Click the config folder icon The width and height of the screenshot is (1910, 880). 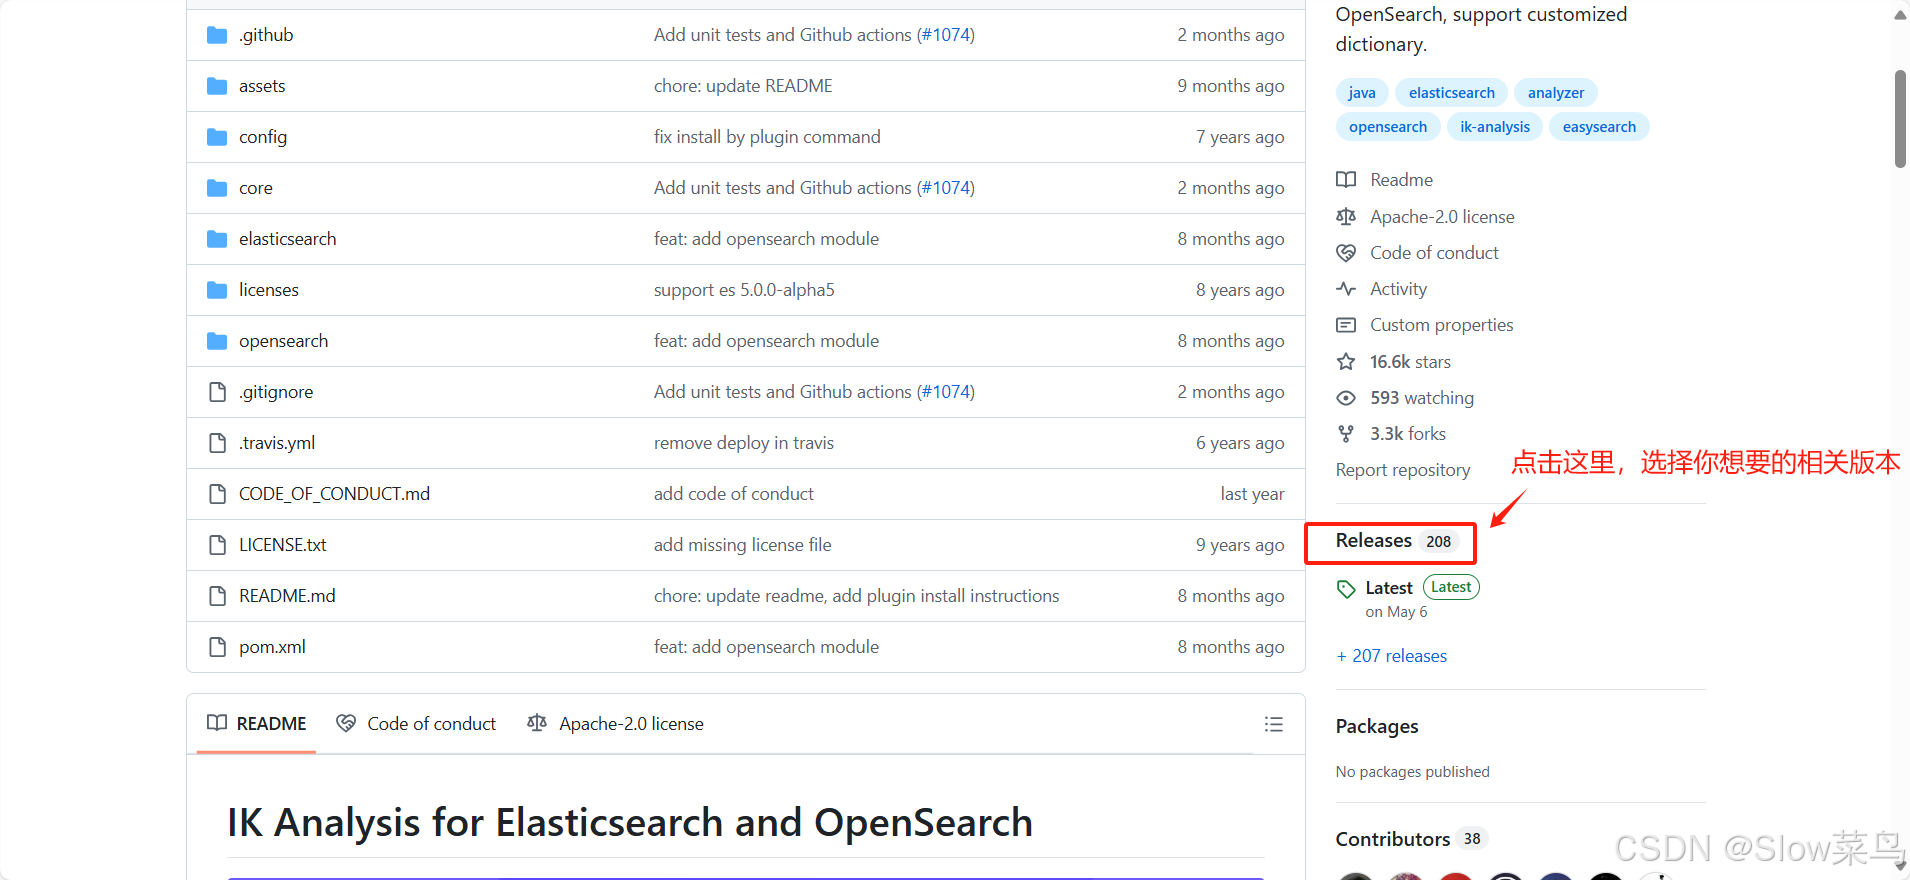(x=217, y=137)
